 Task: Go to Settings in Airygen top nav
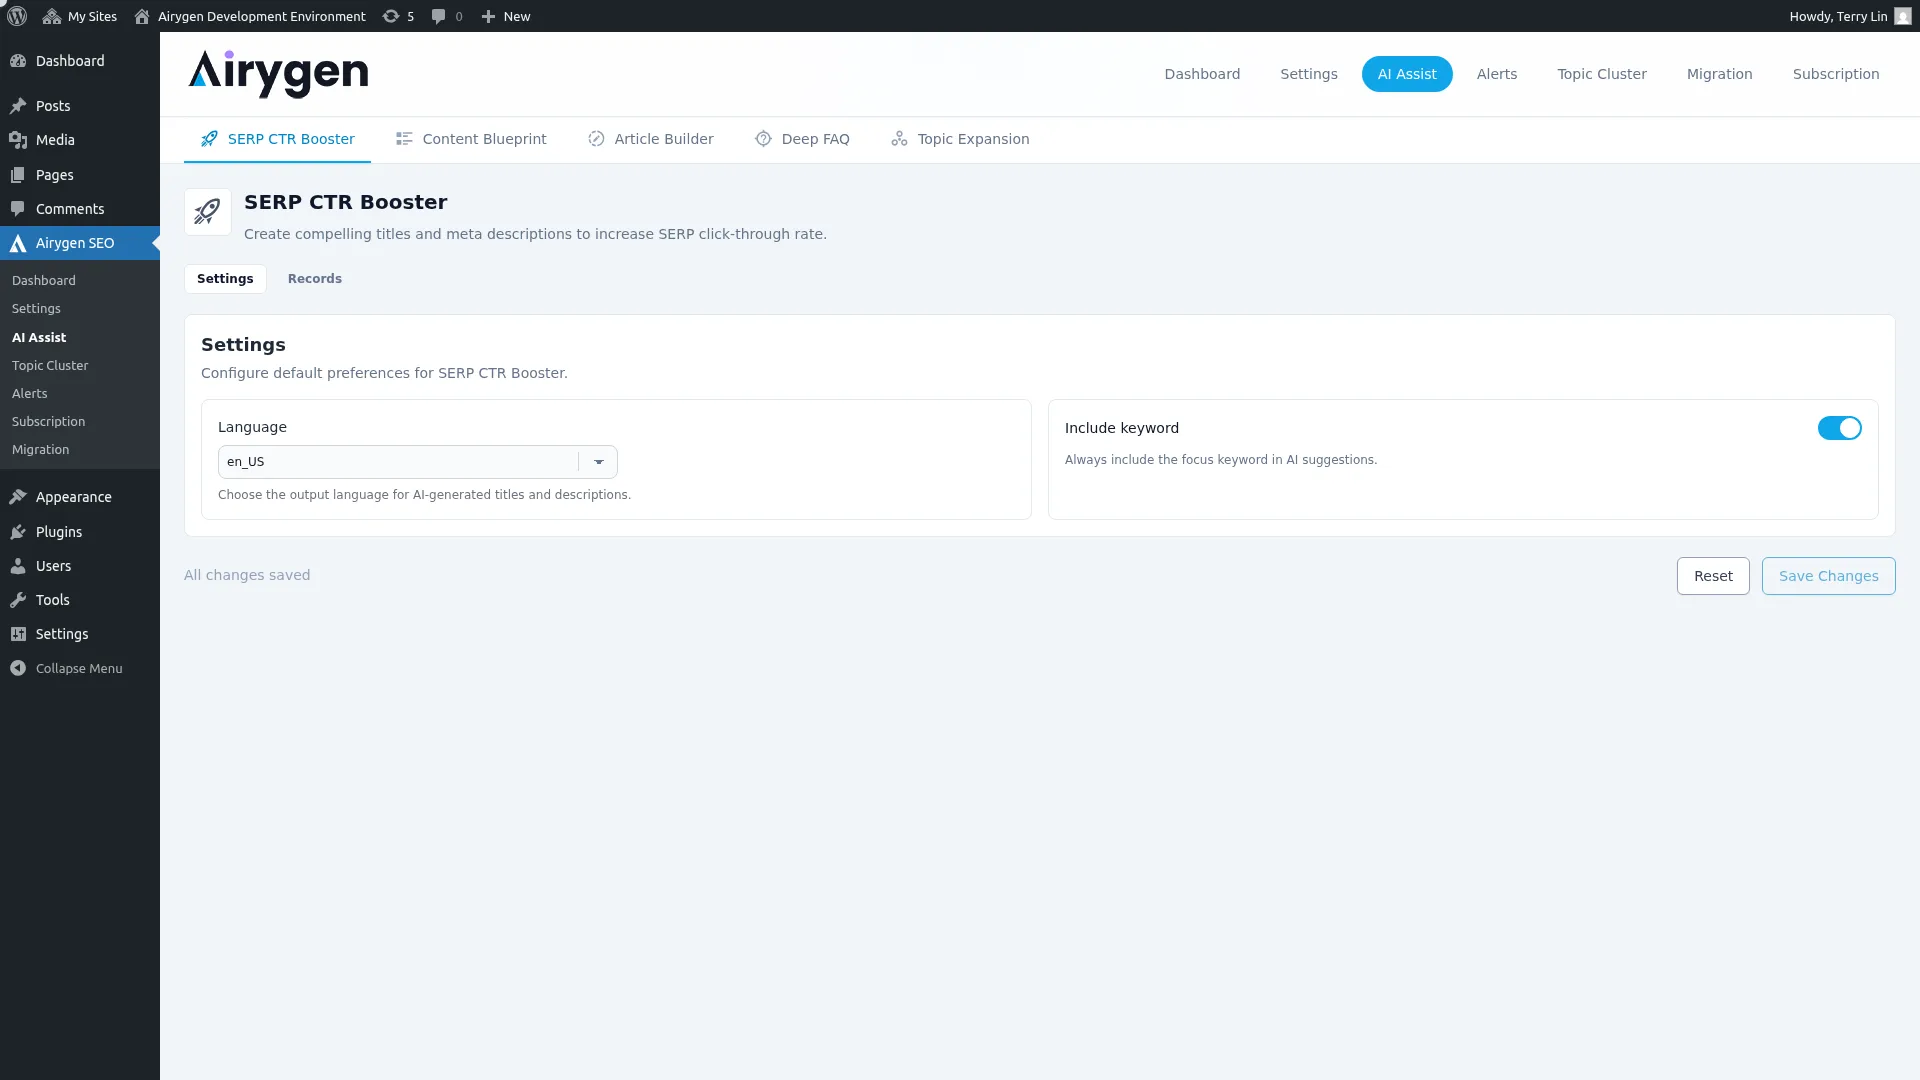1309,74
